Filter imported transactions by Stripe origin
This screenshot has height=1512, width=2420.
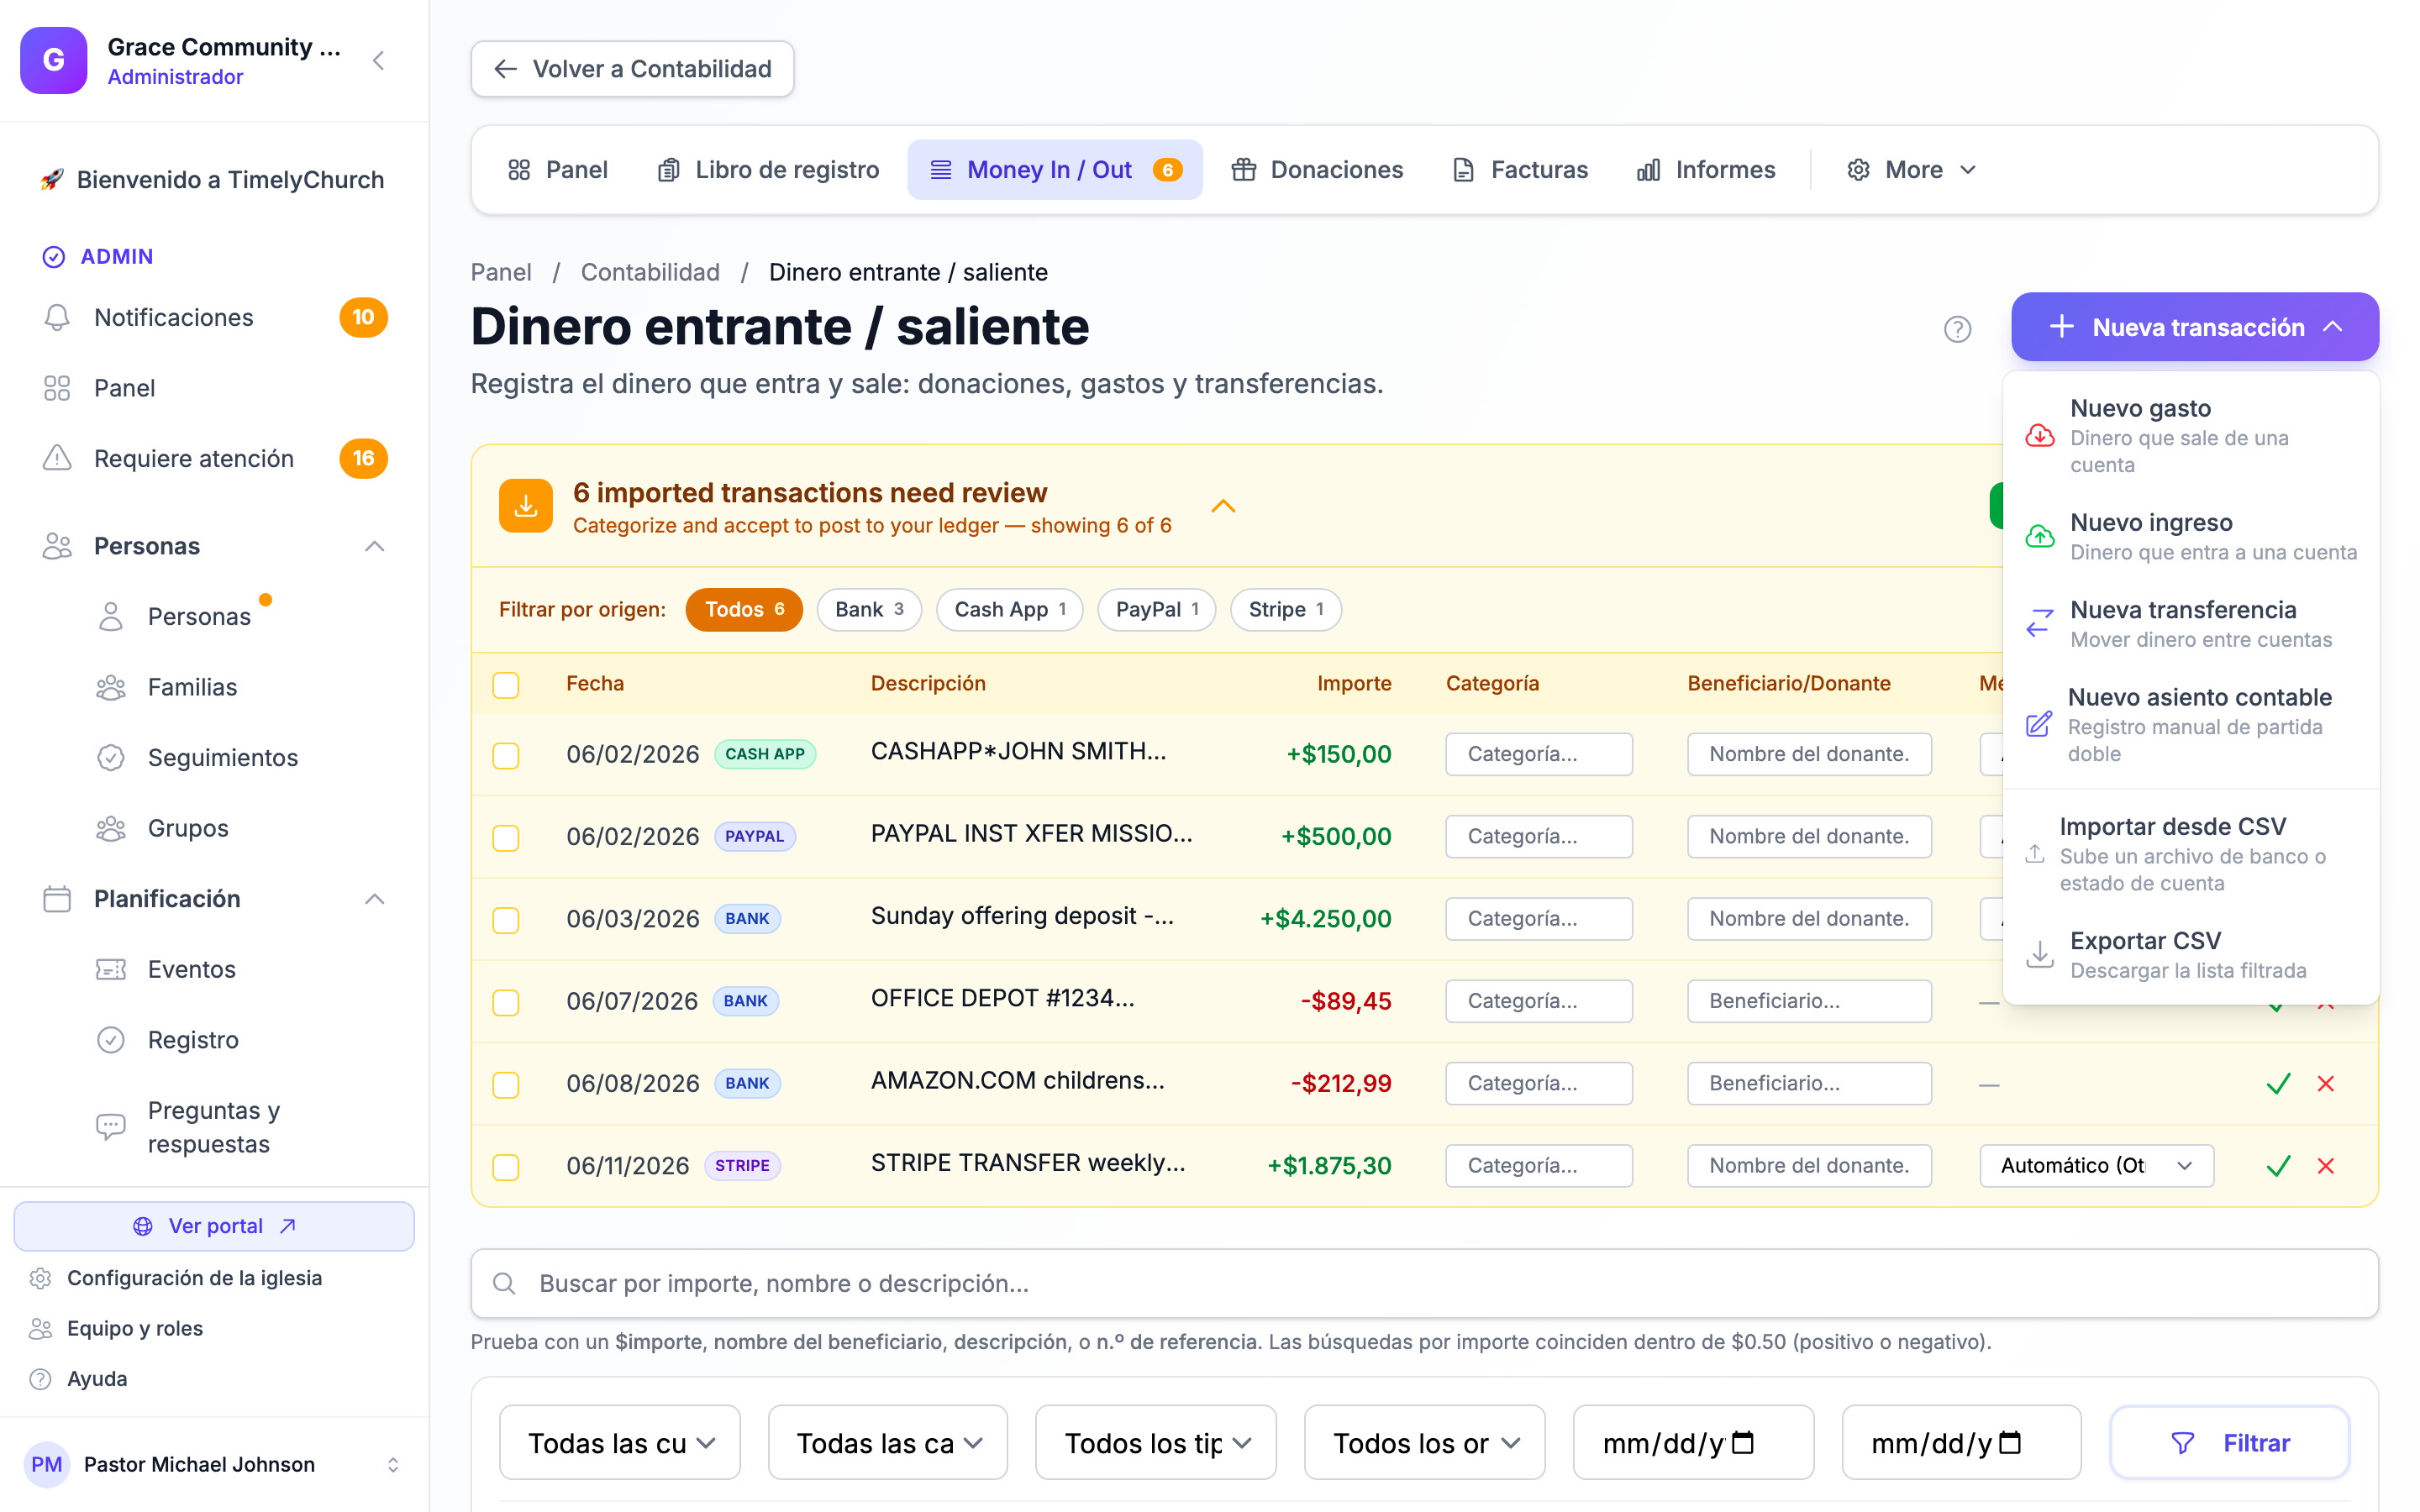(1286, 609)
